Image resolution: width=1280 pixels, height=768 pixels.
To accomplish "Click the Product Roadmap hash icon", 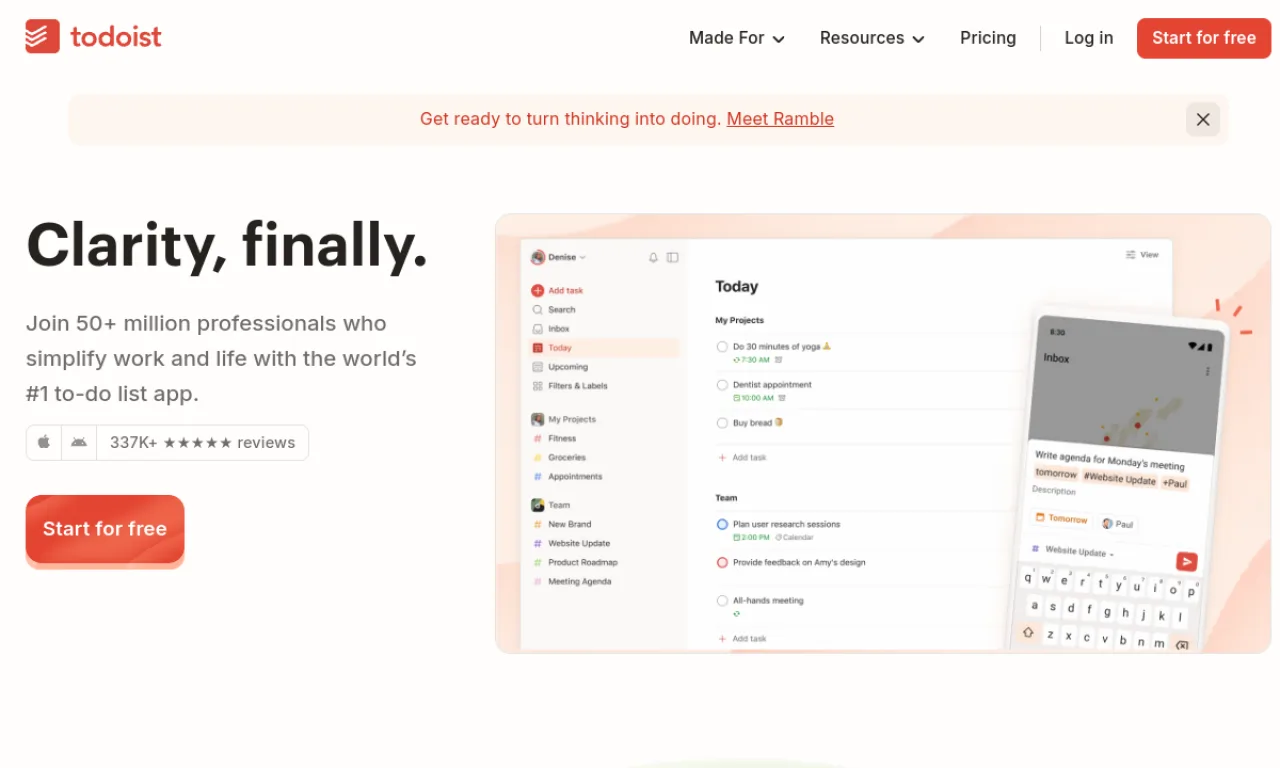I will (x=538, y=562).
